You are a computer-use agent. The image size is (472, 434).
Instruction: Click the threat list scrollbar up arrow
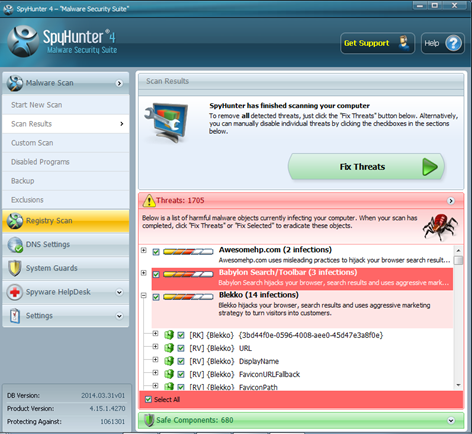point(459,250)
